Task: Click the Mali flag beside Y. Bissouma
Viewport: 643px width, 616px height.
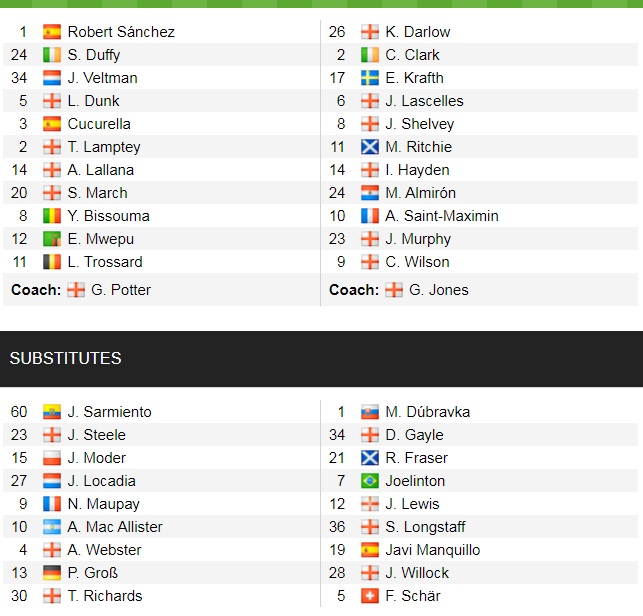Action: (52, 216)
